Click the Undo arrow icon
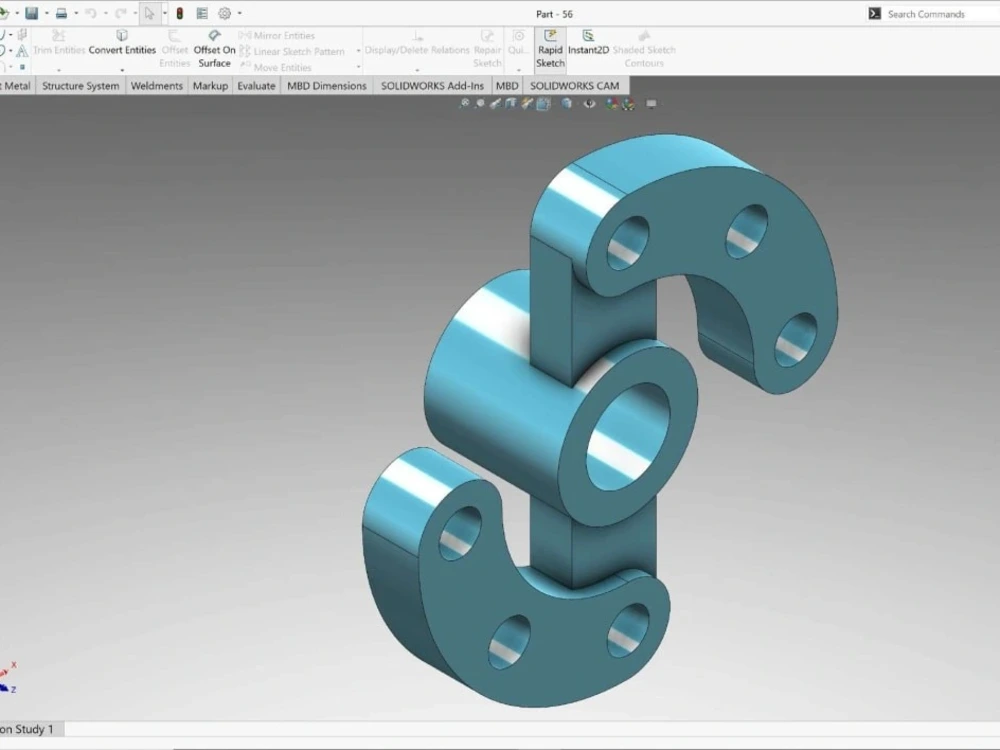 point(91,13)
